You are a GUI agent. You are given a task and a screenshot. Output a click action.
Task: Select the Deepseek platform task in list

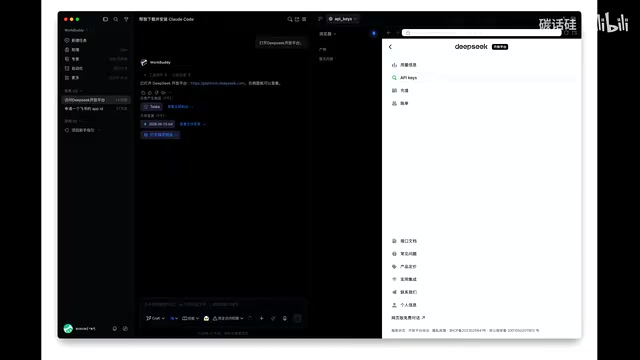96,100
